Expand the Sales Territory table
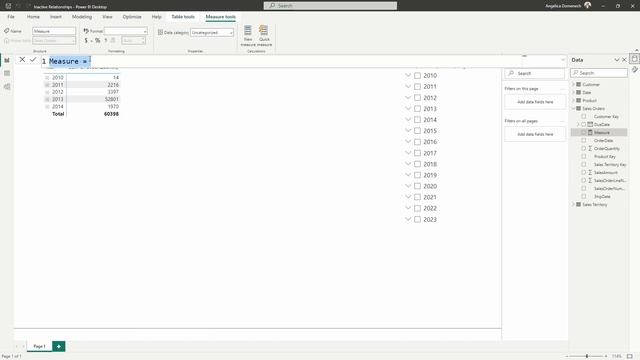Viewport: 640px width, 360px height. [573, 204]
